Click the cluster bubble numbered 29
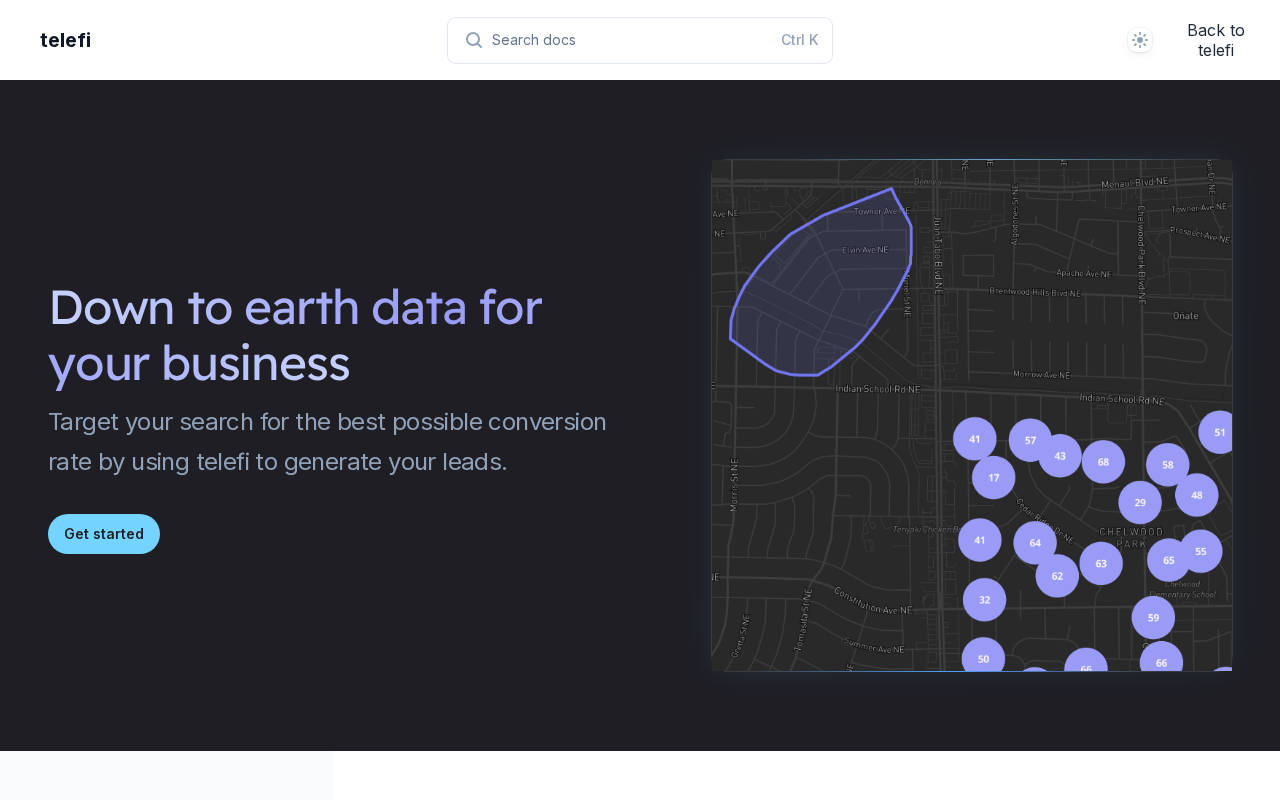The image size is (1280, 800). point(1140,502)
